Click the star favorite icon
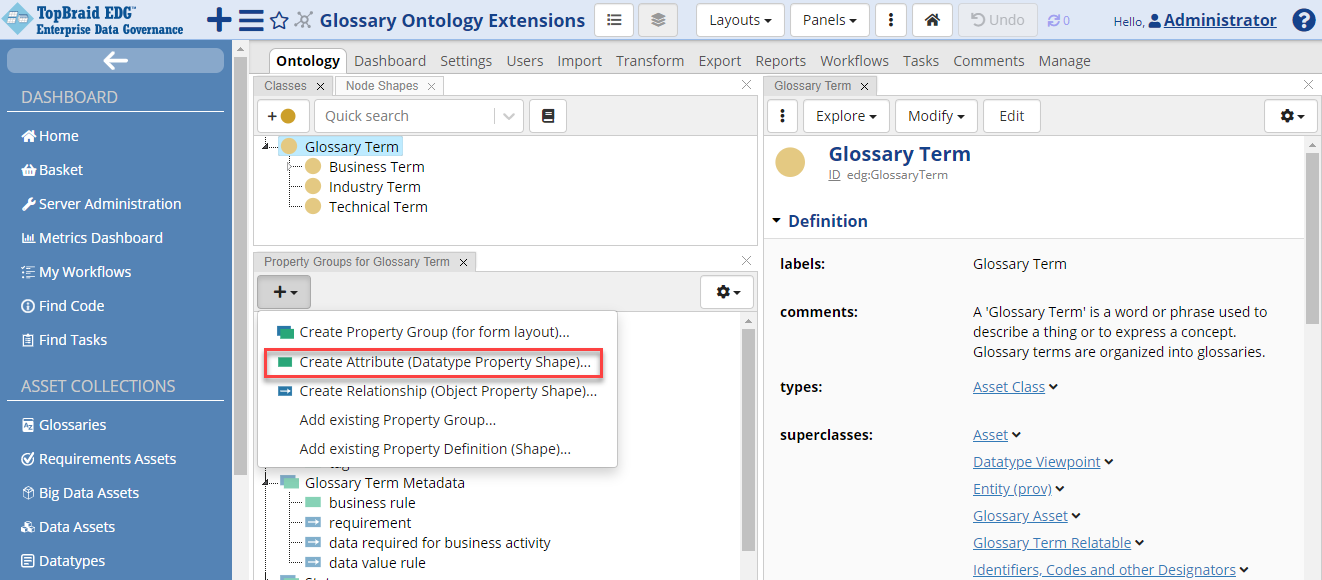 pos(279,20)
